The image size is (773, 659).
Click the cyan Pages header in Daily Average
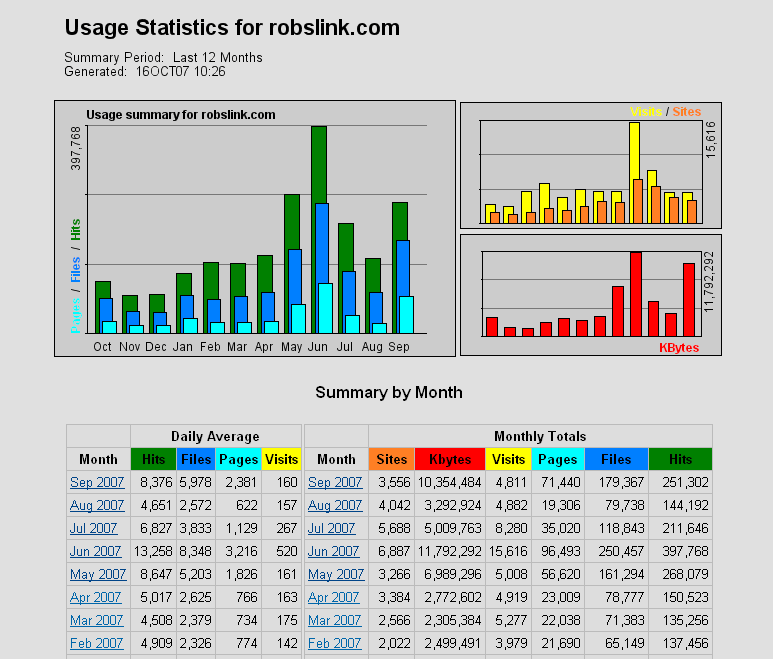239,459
